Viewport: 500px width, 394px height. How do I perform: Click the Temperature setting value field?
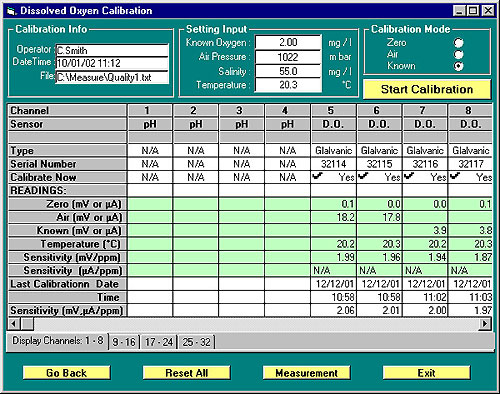288,85
